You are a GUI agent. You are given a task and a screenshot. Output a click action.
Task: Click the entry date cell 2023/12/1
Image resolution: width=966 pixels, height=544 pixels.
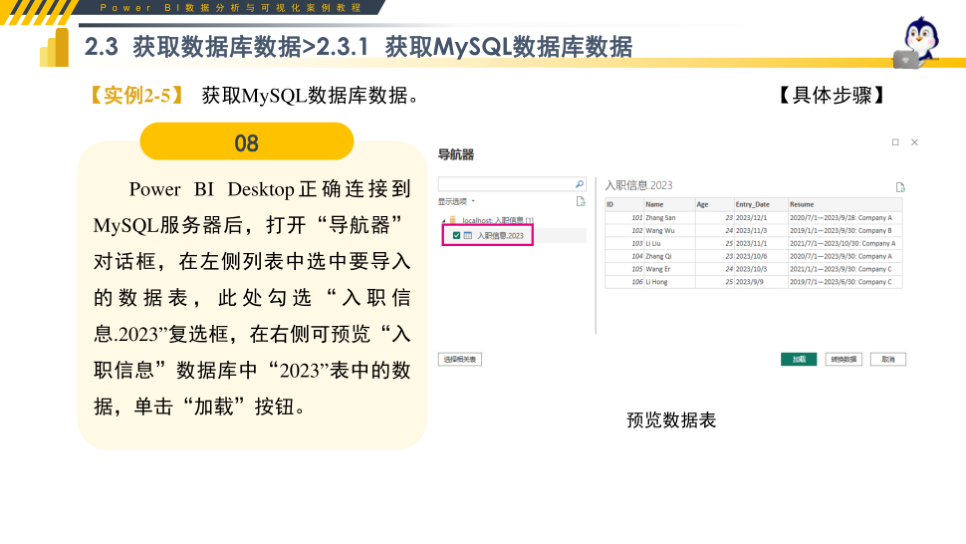coord(761,217)
